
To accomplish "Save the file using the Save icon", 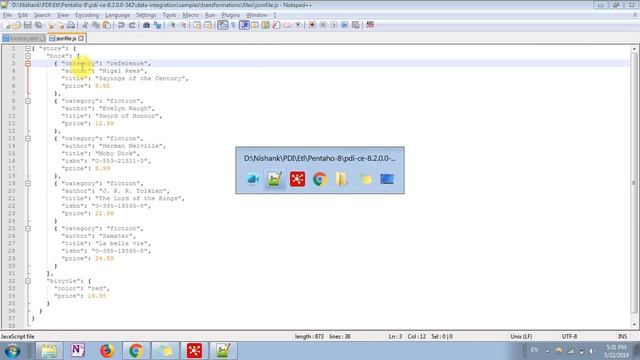I will (x=27, y=25).
